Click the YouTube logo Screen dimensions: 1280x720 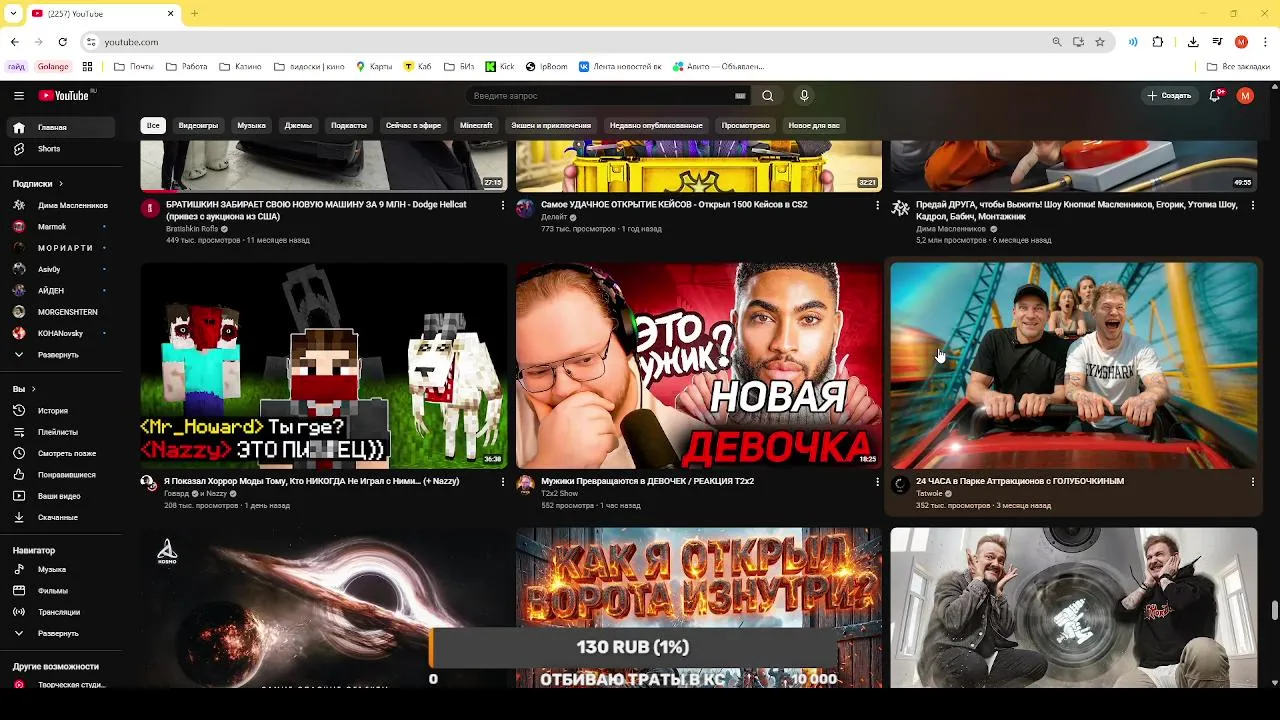pos(65,96)
